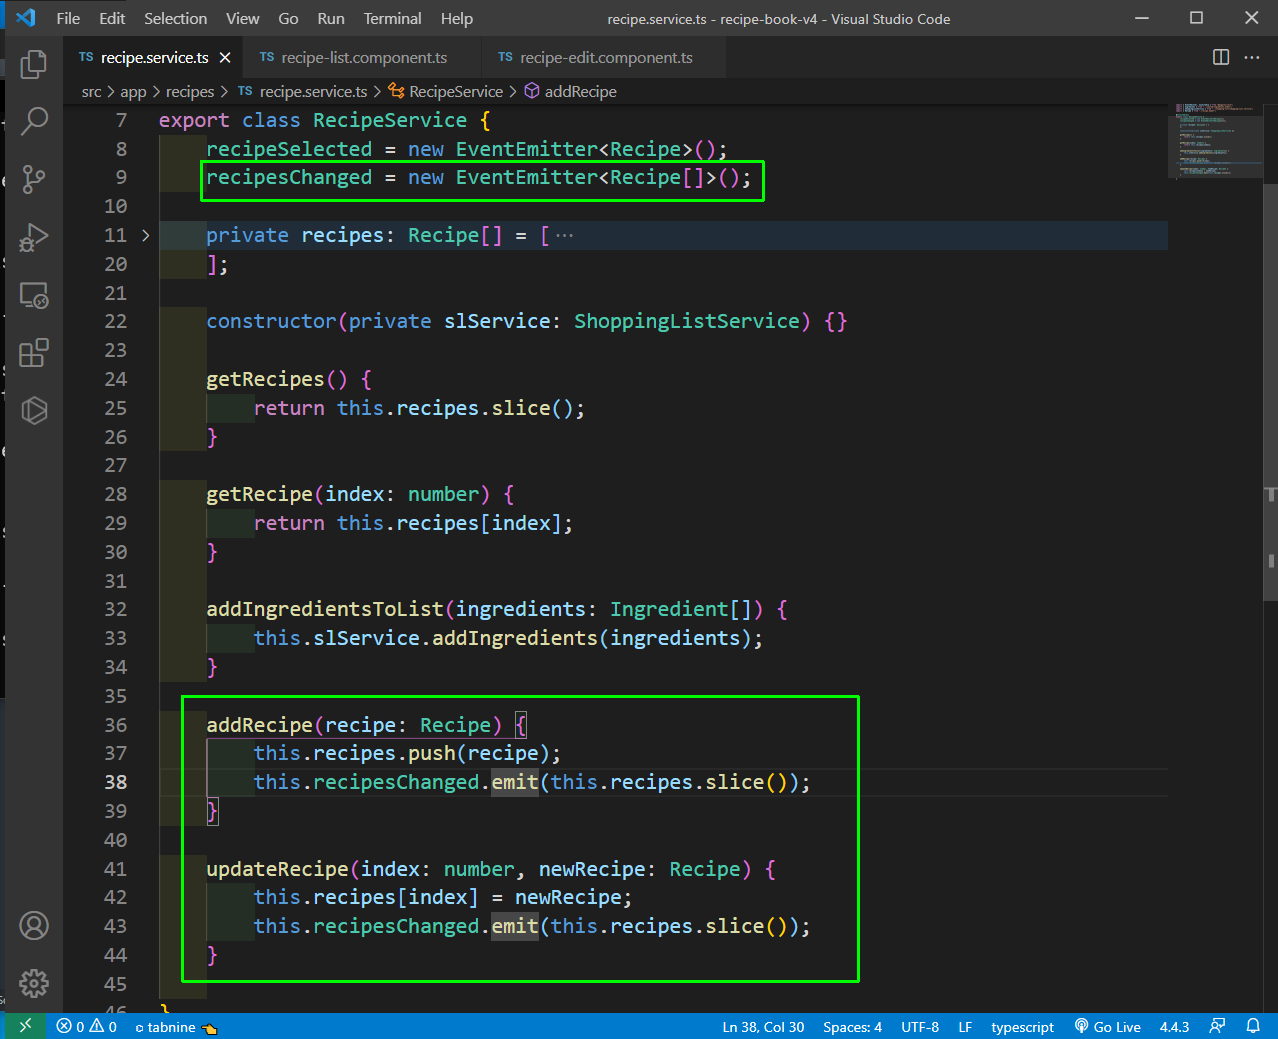Expand the folded recipes array on line 11
The width and height of the screenshot is (1278, 1039).
point(145,236)
